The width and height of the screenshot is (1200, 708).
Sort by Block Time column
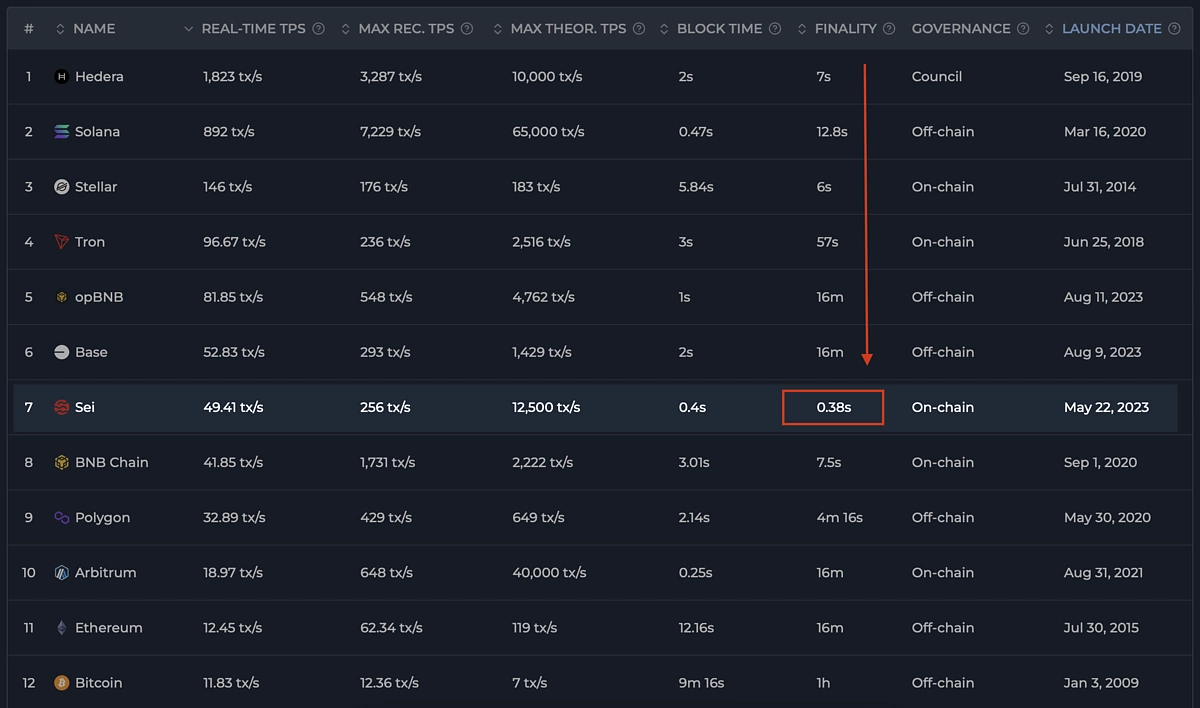719,29
